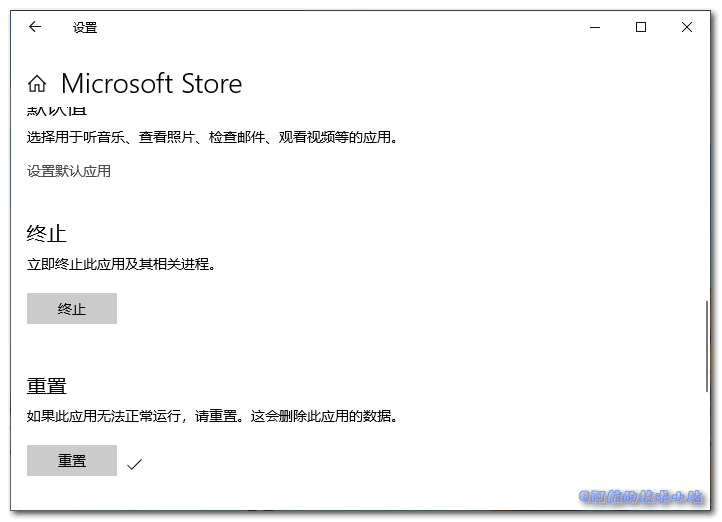
Task: Click the 选择用于听音乐 default apps description
Action: pos(212,138)
